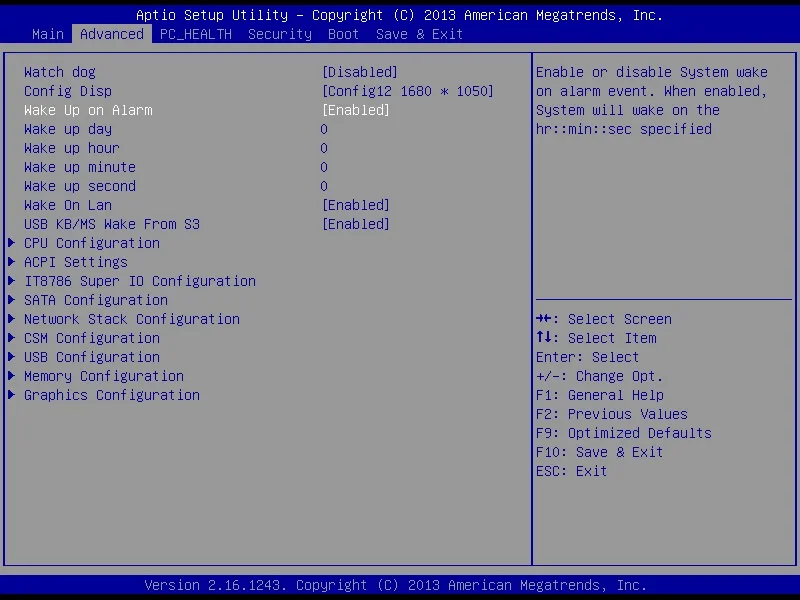Open the CSM Configuration submenu
The width and height of the screenshot is (800, 600).
click(x=92, y=338)
